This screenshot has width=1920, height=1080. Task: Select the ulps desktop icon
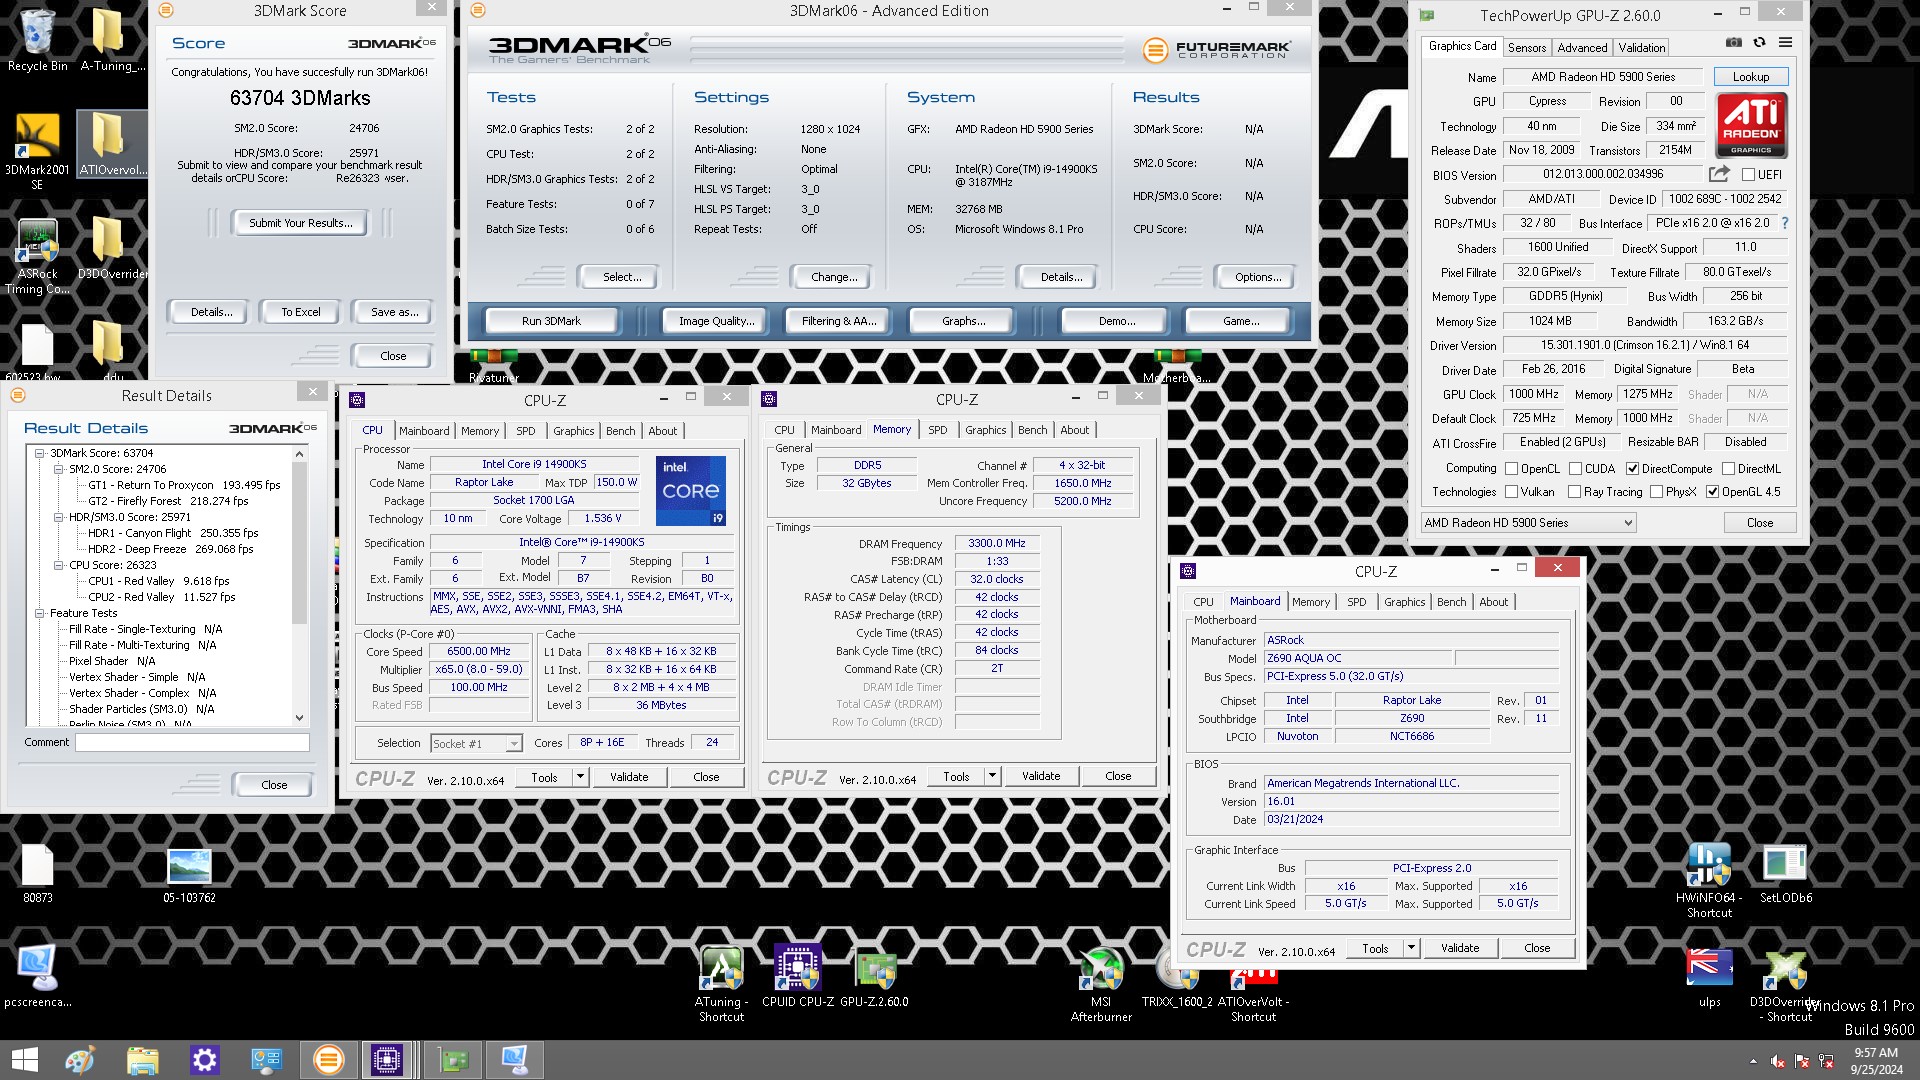pyautogui.click(x=1709, y=977)
